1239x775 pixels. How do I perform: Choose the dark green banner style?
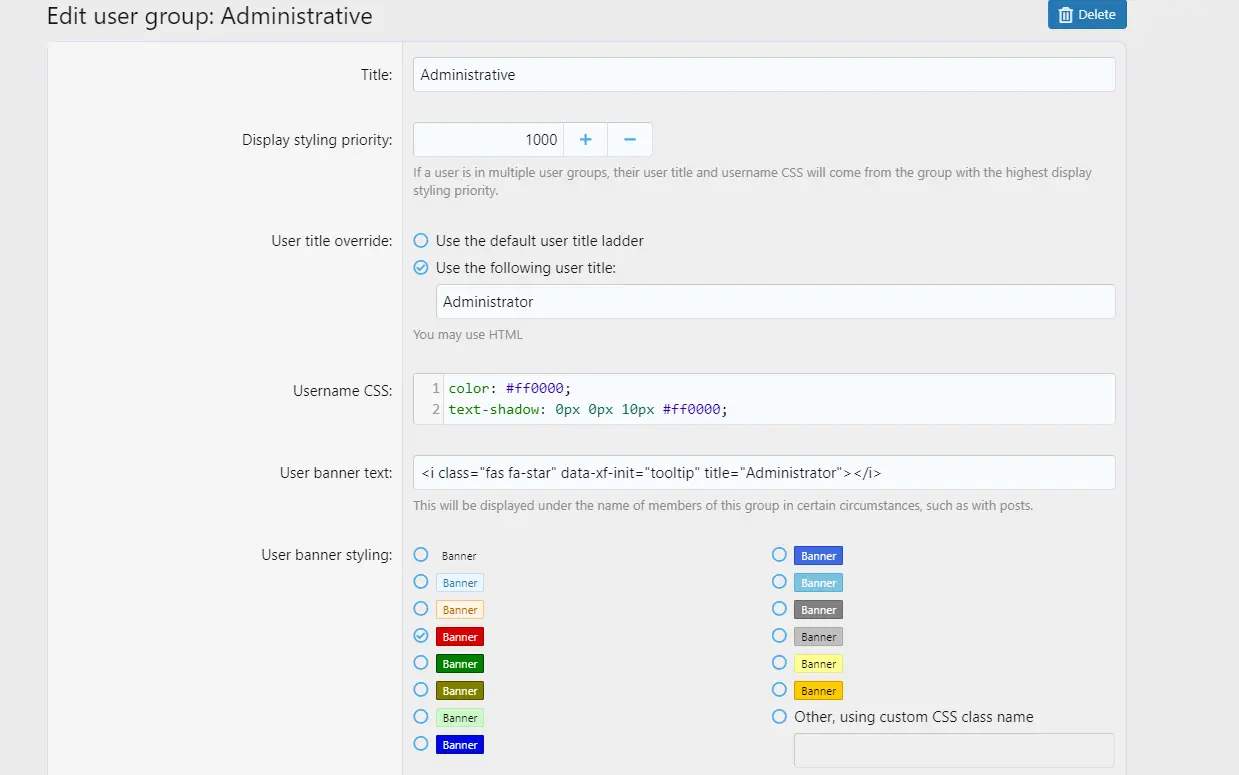(421, 663)
